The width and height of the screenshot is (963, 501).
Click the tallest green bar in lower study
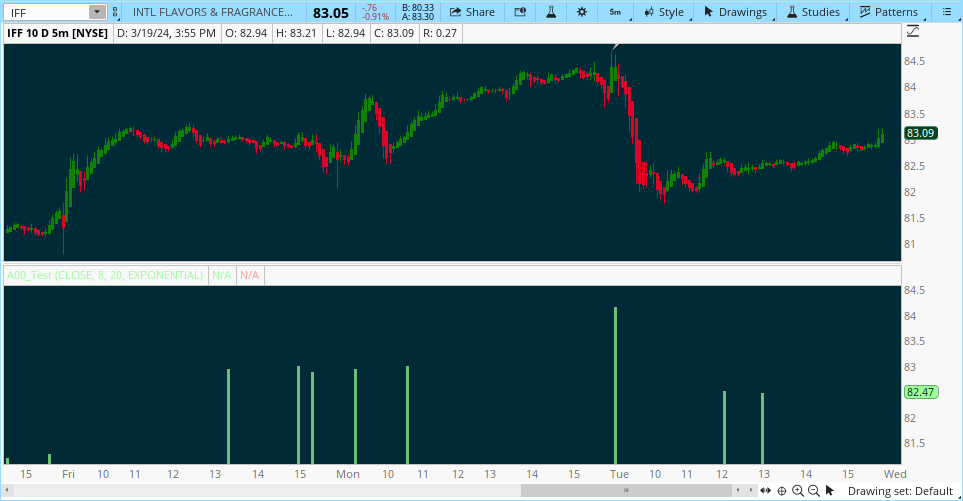click(x=615, y=385)
